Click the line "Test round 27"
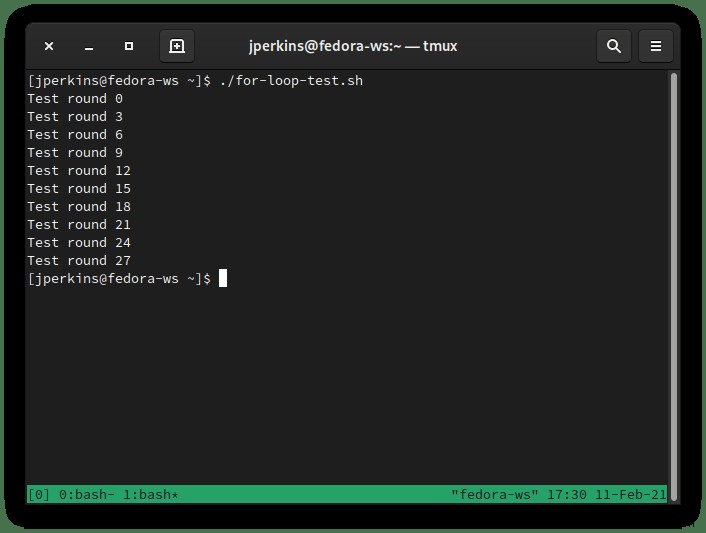The image size is (706, 533). pyautogui.click(x=79, y=261)
